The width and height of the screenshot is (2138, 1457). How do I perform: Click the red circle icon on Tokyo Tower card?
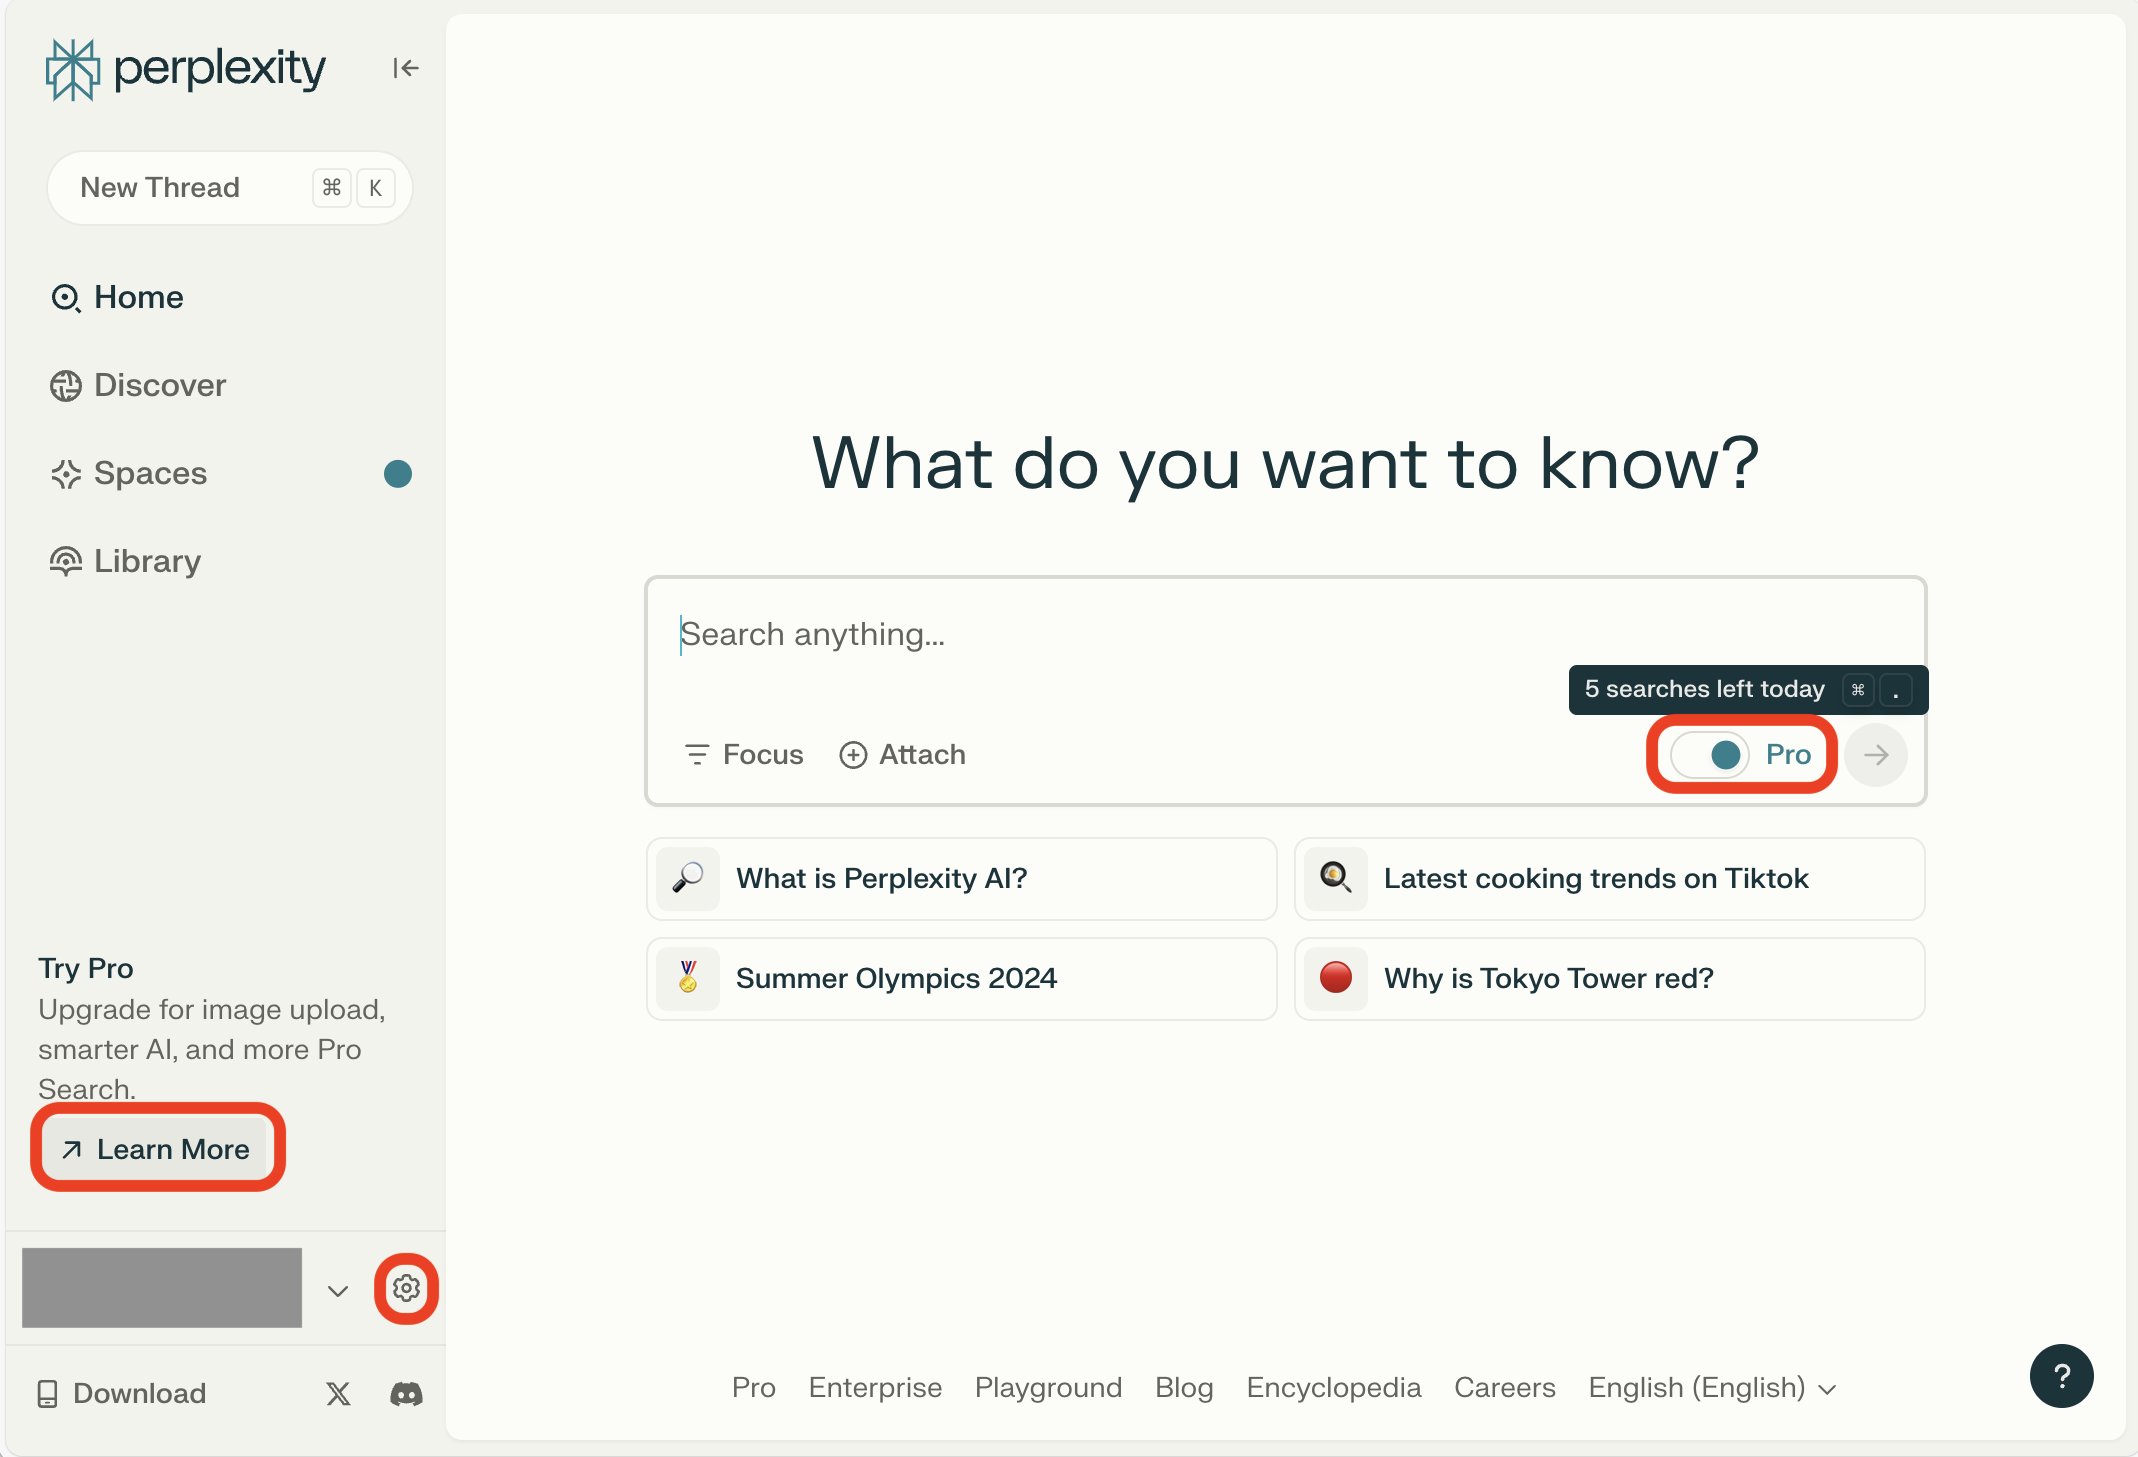[1336, 979]
